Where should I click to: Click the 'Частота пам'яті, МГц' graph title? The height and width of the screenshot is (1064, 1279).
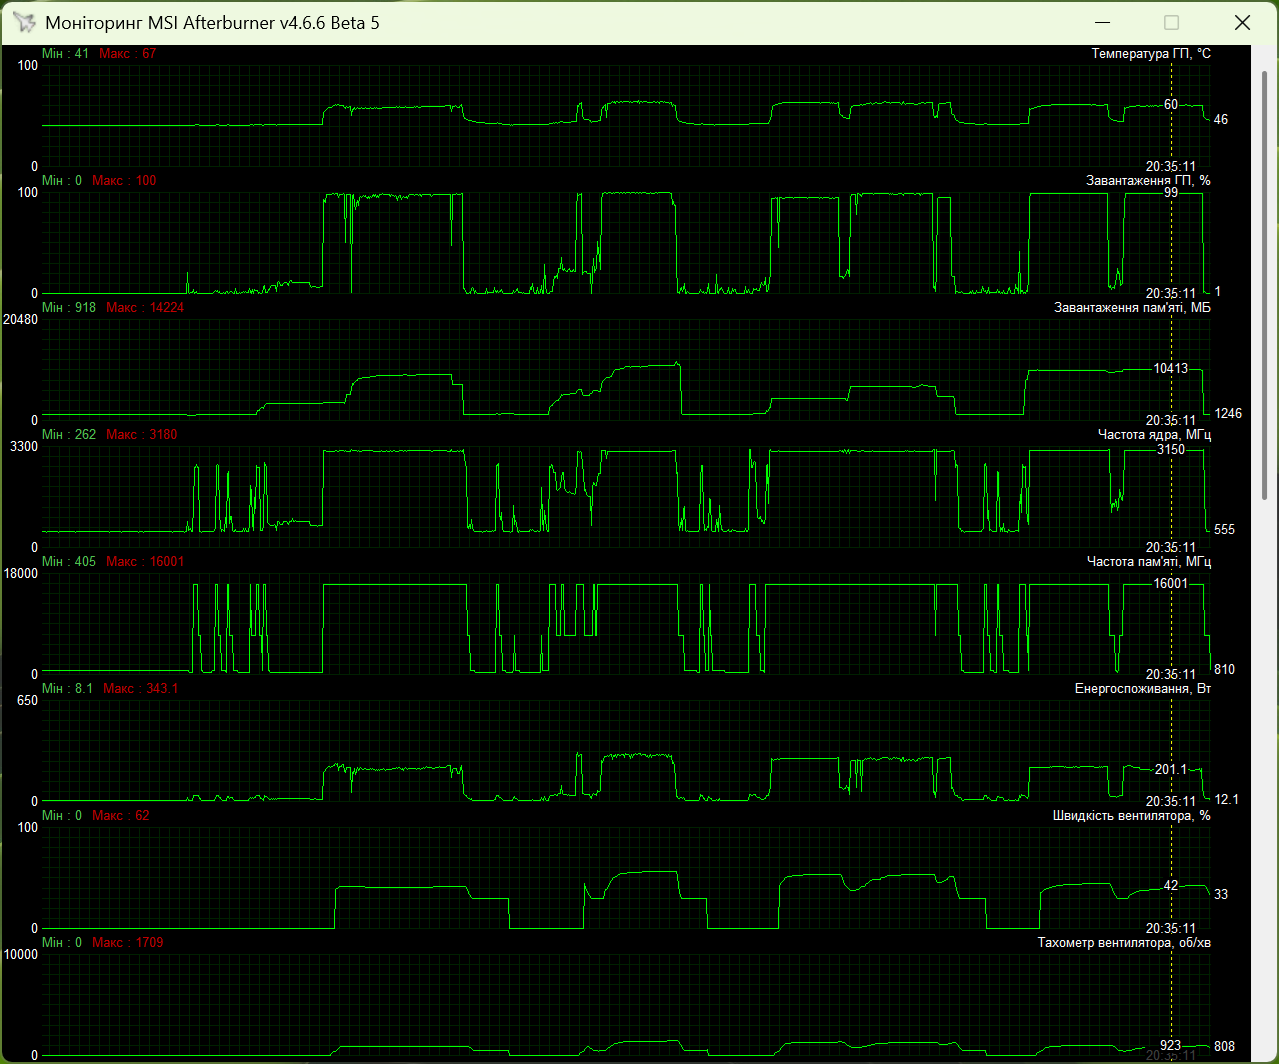(1149, 561)
